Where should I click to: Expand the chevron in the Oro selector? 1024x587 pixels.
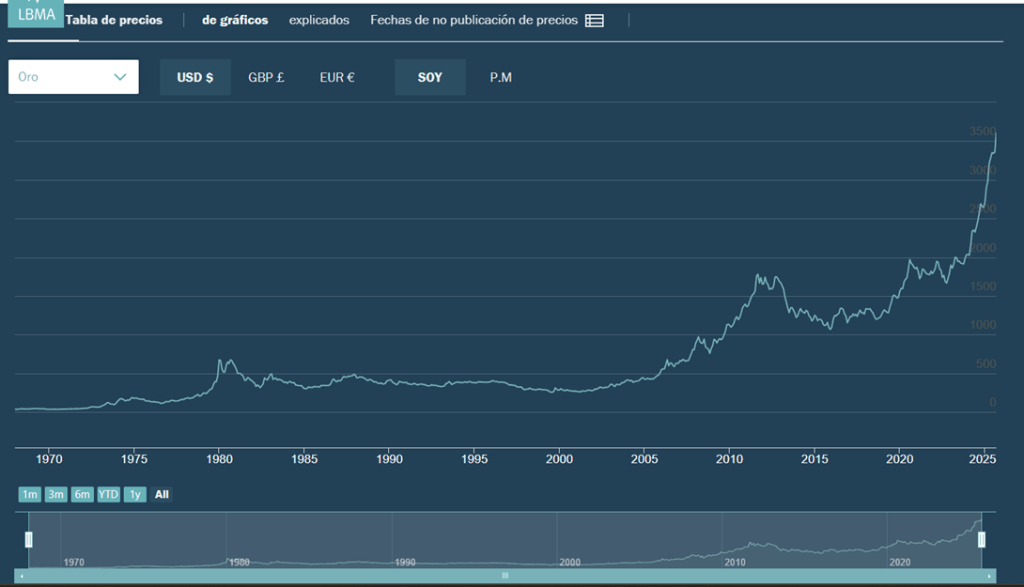pyautogui.click(x=121, y=77)
